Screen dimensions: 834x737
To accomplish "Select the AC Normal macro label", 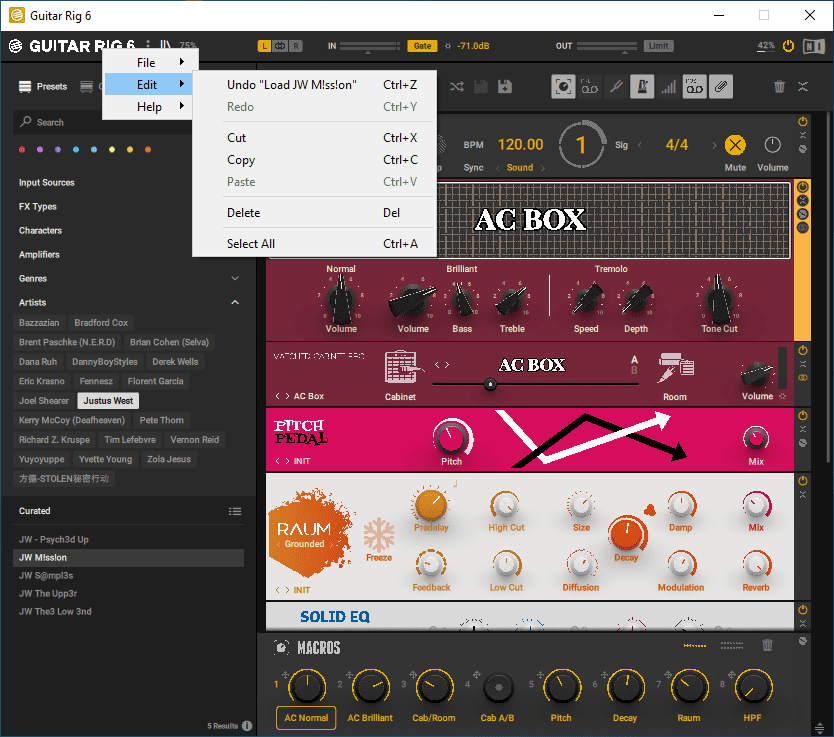I will tap(306, 718).
